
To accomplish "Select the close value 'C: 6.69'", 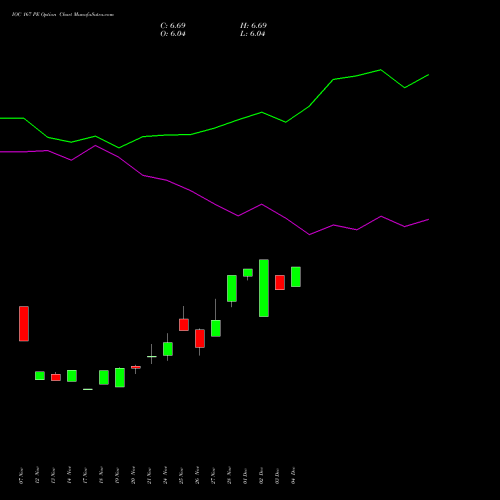I will [173, 26].
